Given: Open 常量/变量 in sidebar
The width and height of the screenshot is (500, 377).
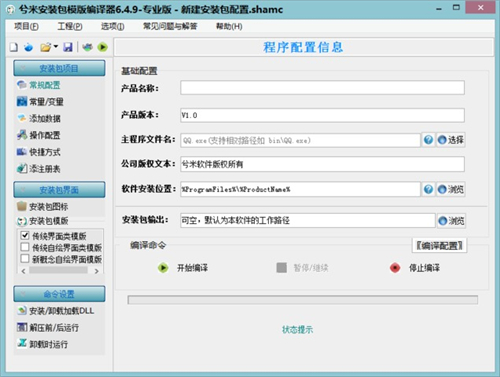Looking at the screenshot, I should [46, 102].
